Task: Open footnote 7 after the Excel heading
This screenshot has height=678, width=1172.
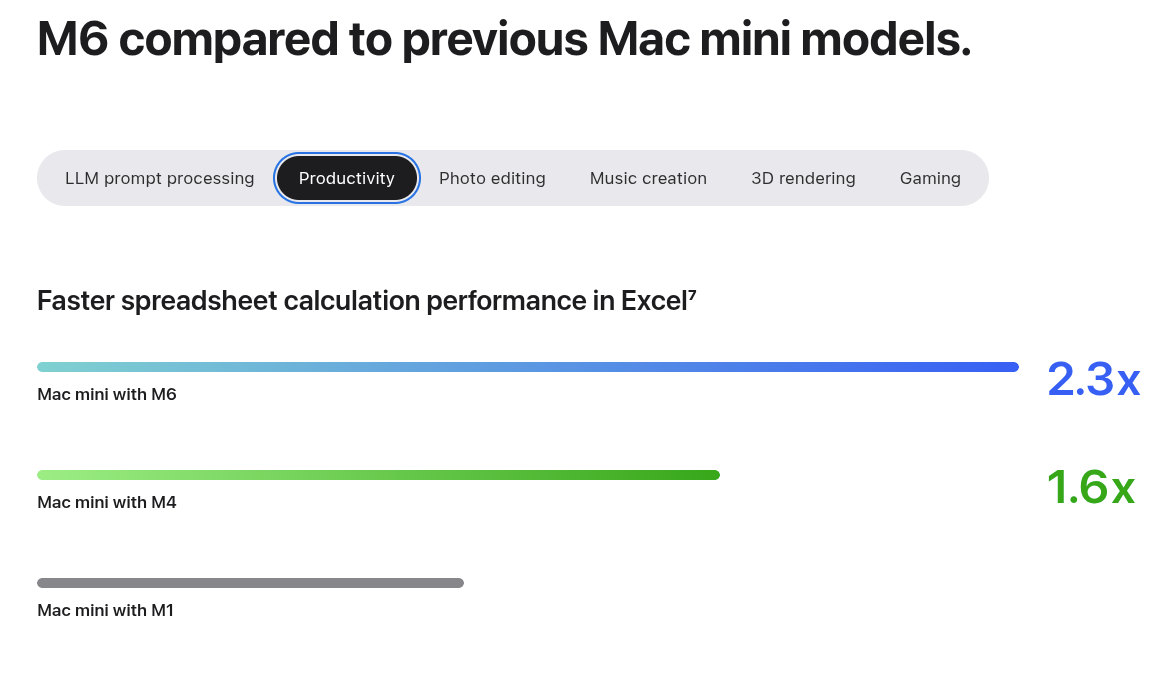Action: click(x=692, y=295)
